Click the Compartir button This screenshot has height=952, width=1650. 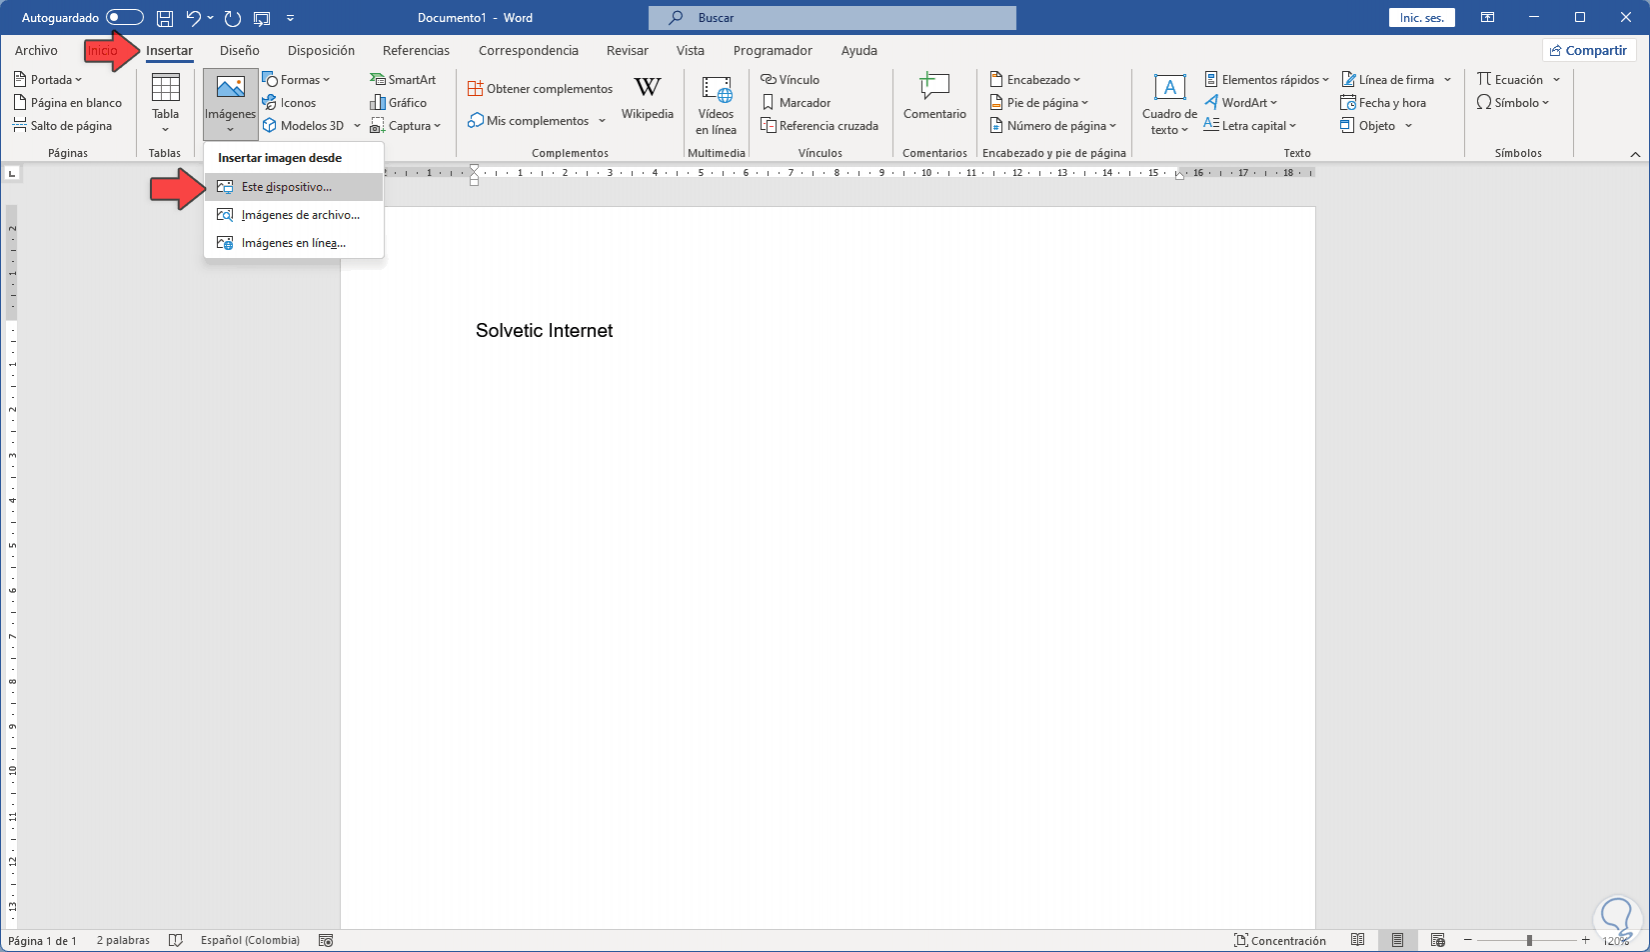tap(1589, 51)
